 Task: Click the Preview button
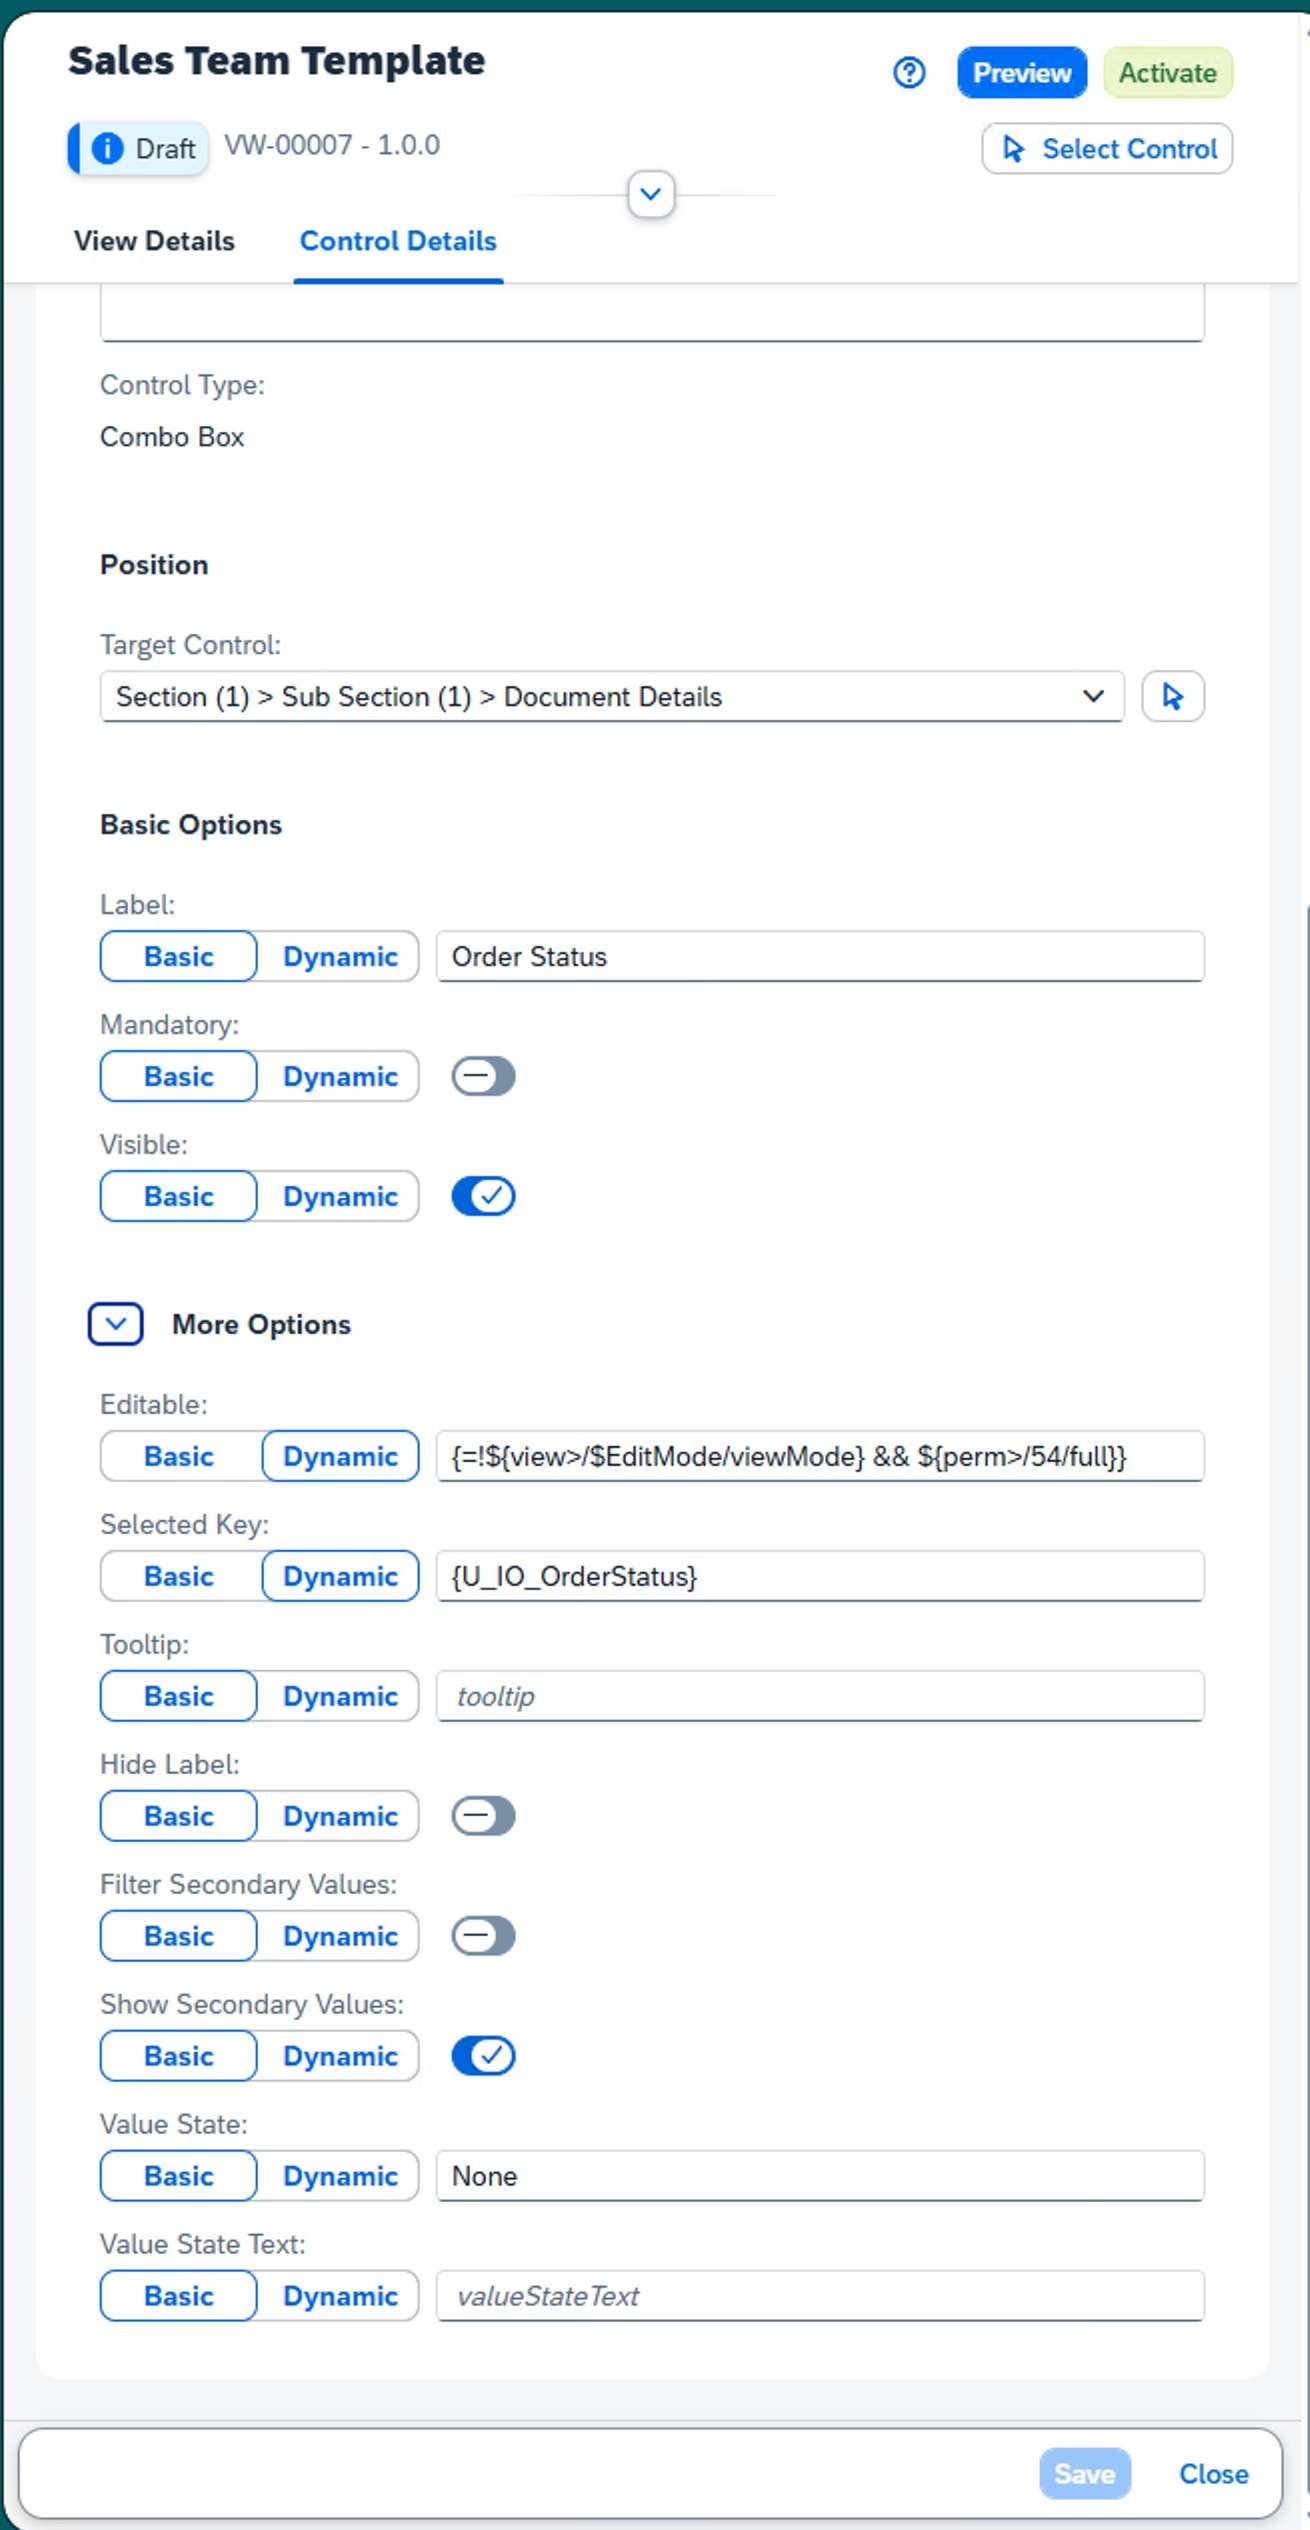[1021, 73]
